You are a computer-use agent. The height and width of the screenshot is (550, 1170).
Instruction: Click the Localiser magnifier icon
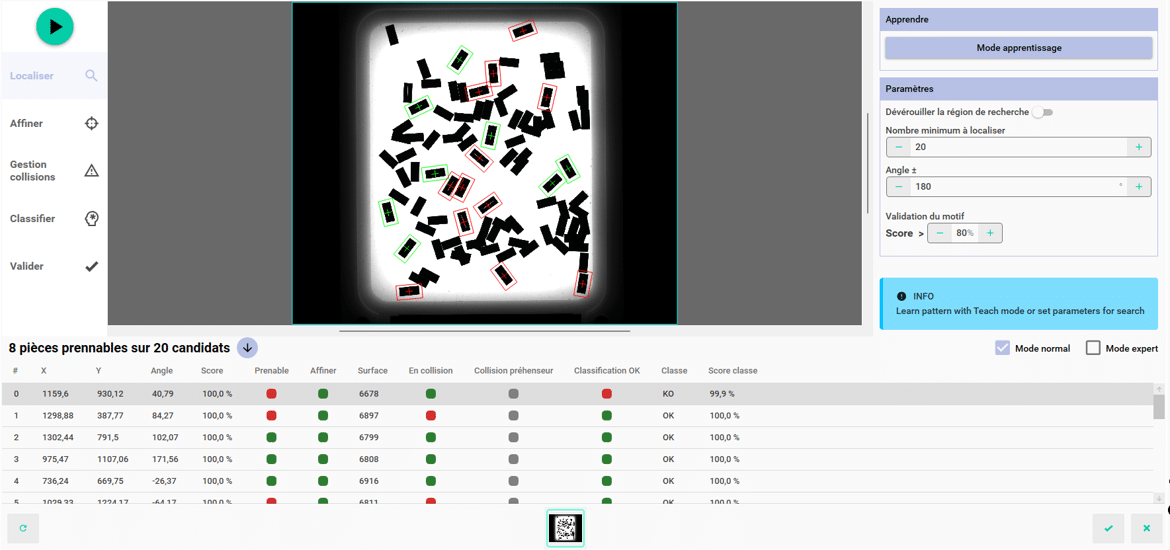pyautogui.click(x=91, y=76)
